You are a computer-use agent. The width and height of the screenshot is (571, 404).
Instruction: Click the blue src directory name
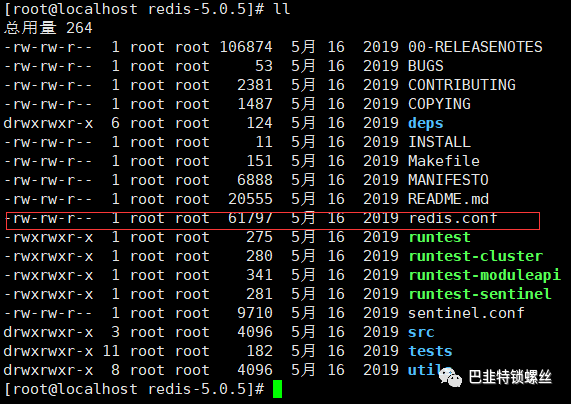point(421,332)
